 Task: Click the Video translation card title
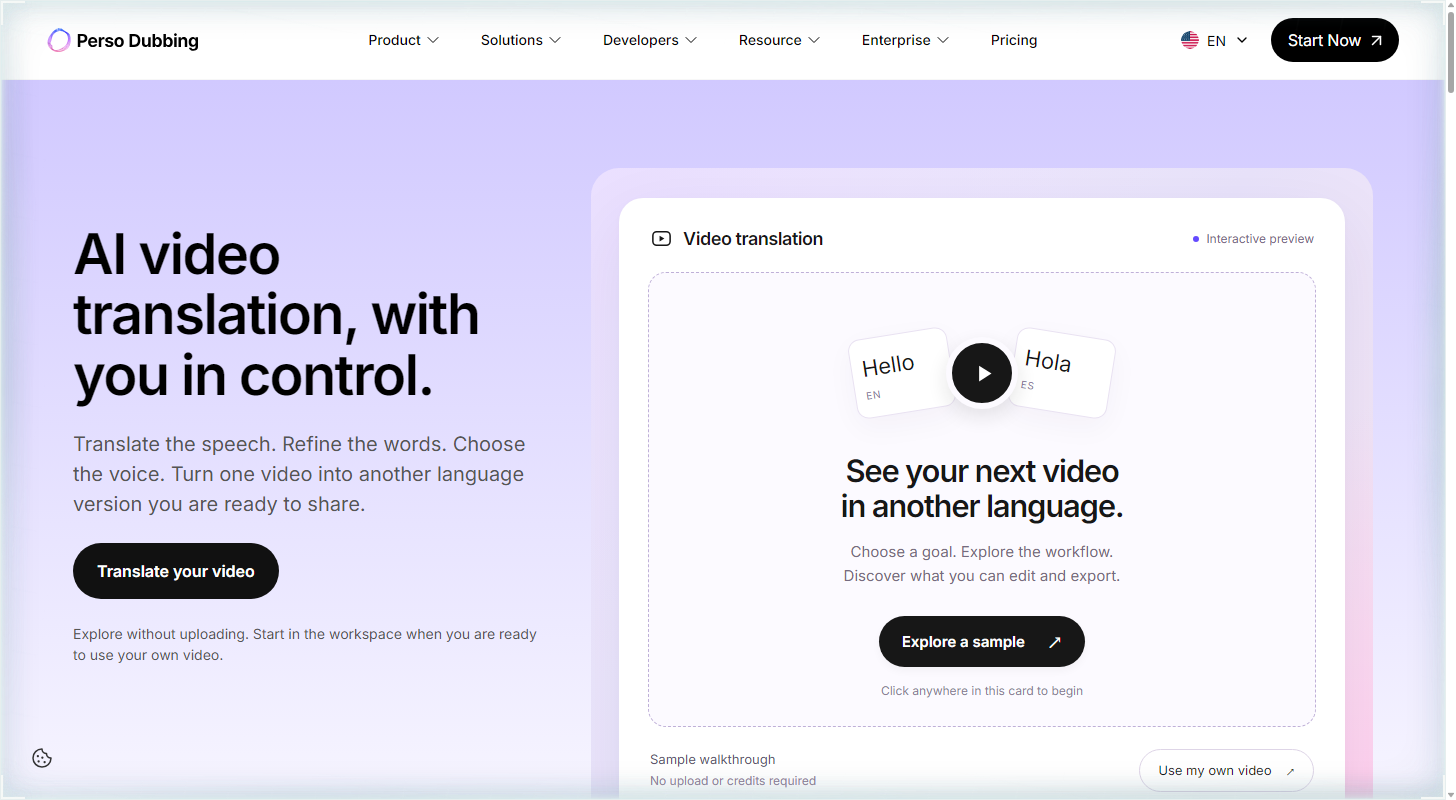(753, 239)
